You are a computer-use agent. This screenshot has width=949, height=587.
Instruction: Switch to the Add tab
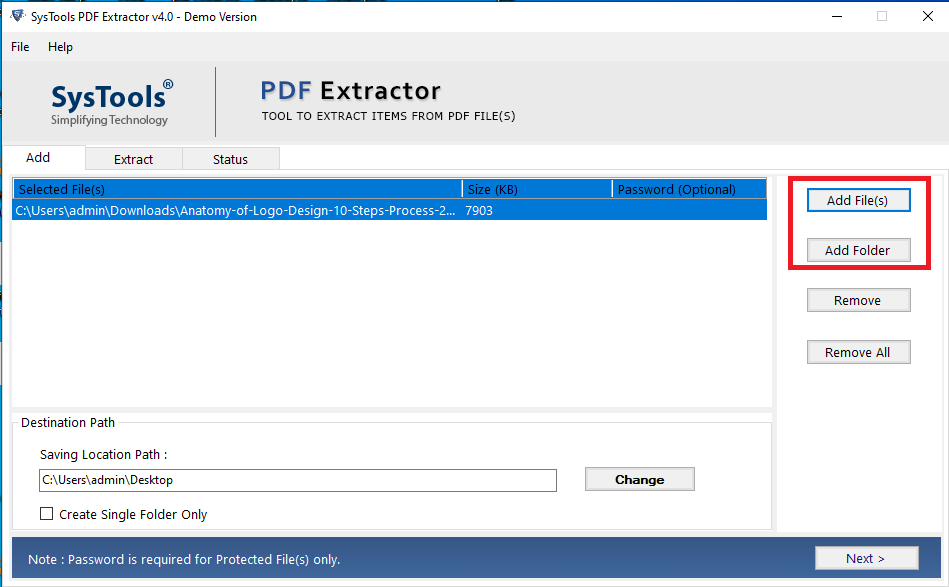pyautogui.click(x=44, y=157)
